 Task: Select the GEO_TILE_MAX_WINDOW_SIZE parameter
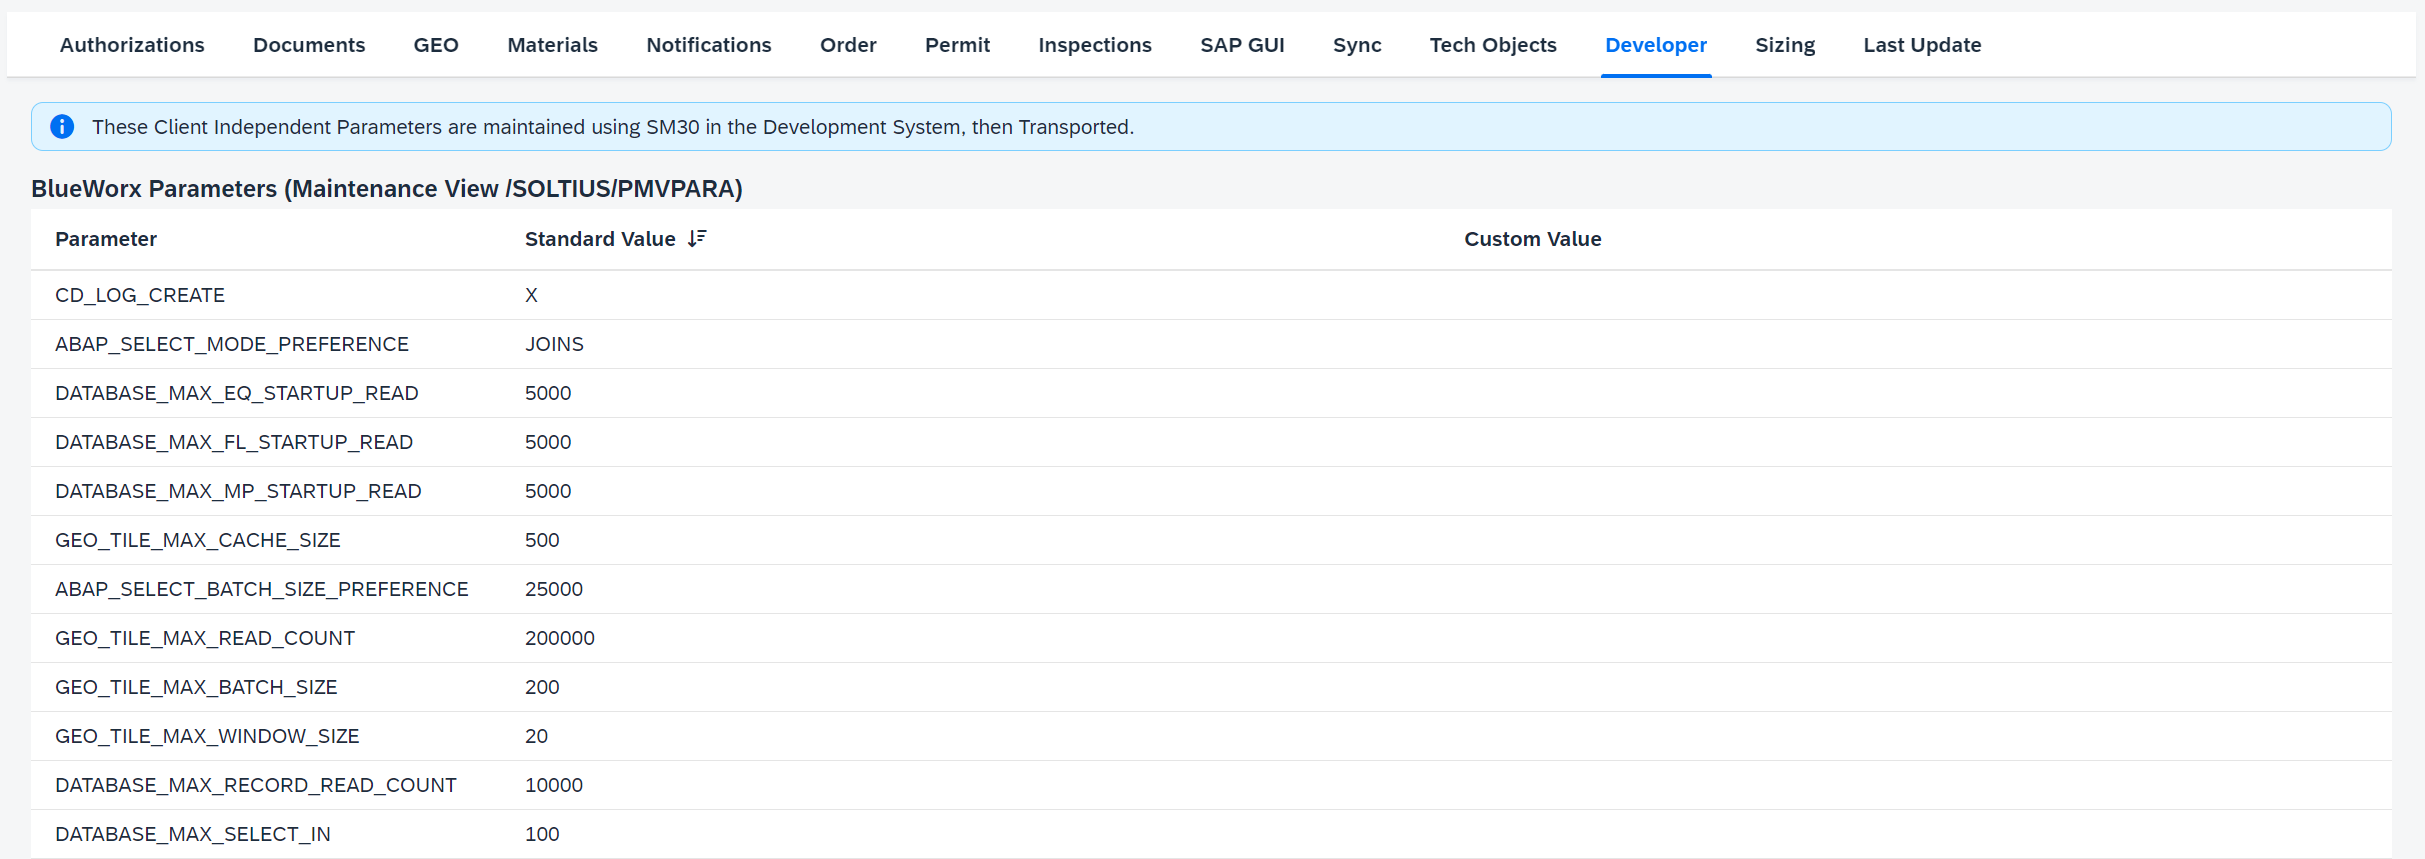[207, 736]
